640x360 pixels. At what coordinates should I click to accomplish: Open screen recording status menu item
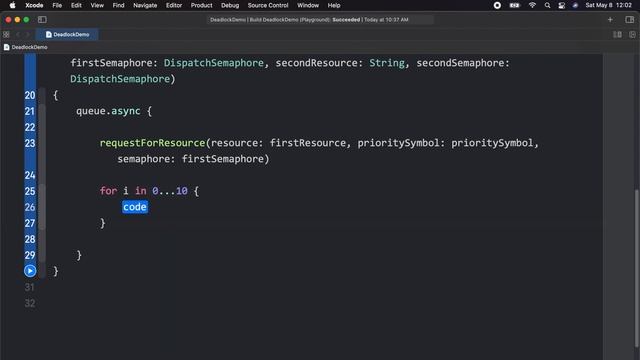tap(497, 5)
